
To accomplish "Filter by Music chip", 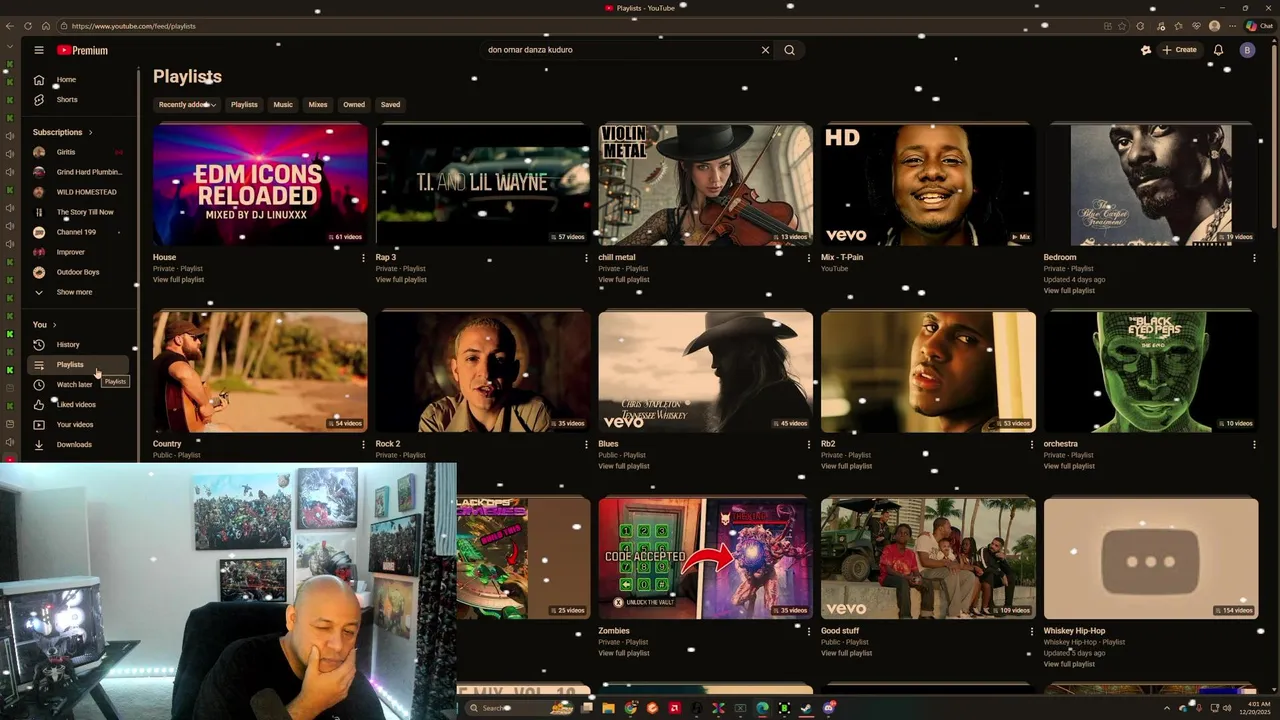I will click(x=283, y=105).
